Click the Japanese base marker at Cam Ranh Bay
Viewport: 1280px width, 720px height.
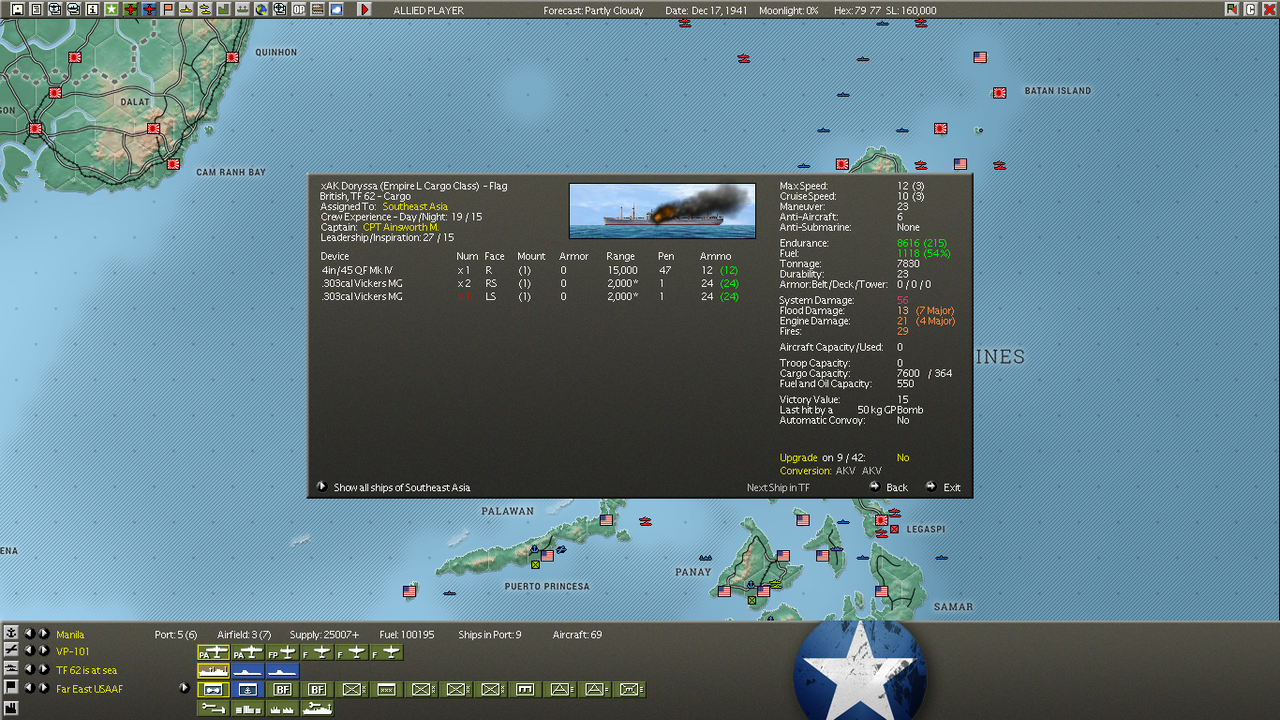pyautogui.click(x=173, y=164)
